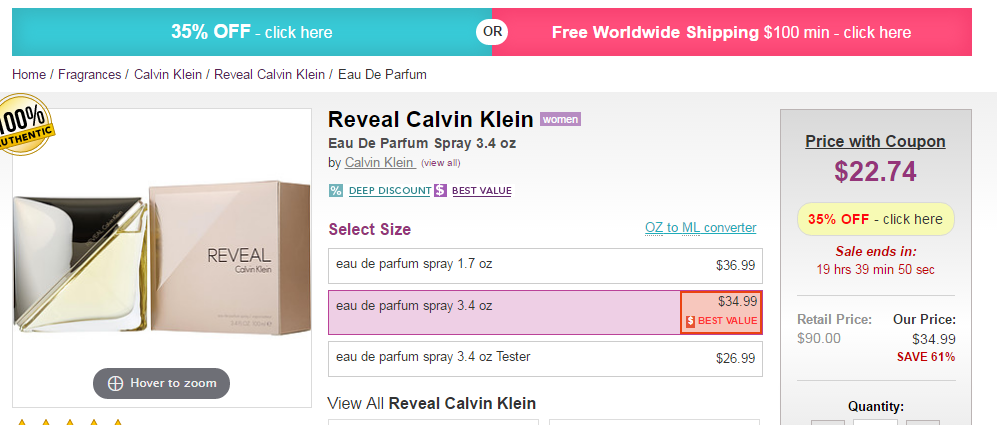Go to Home breadcrumb link

[29, 74]
